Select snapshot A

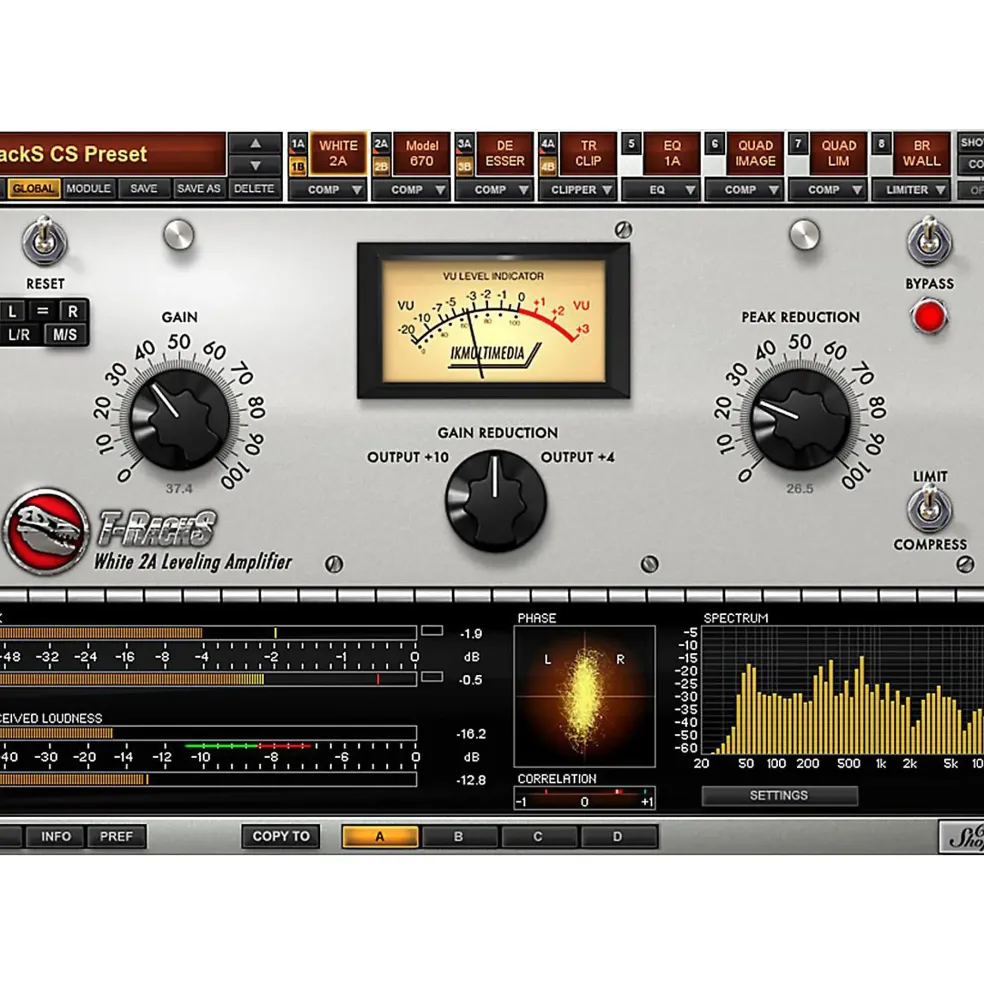coord(380,837)
